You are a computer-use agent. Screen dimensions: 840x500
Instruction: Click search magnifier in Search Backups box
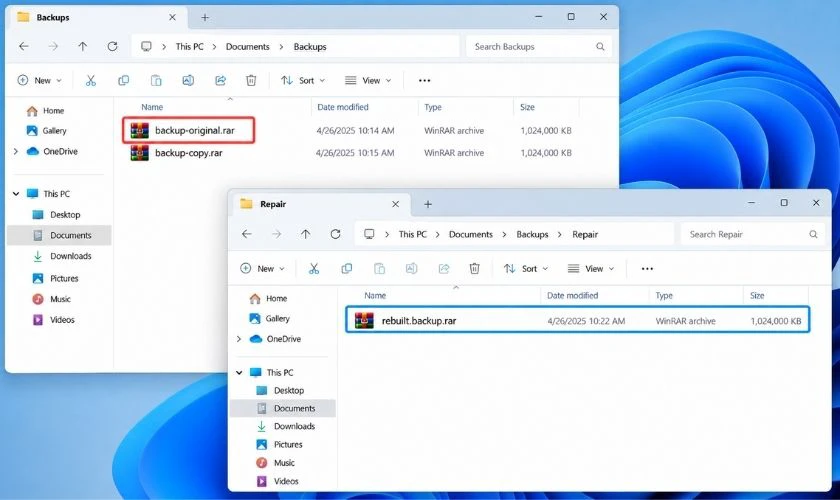600,47
